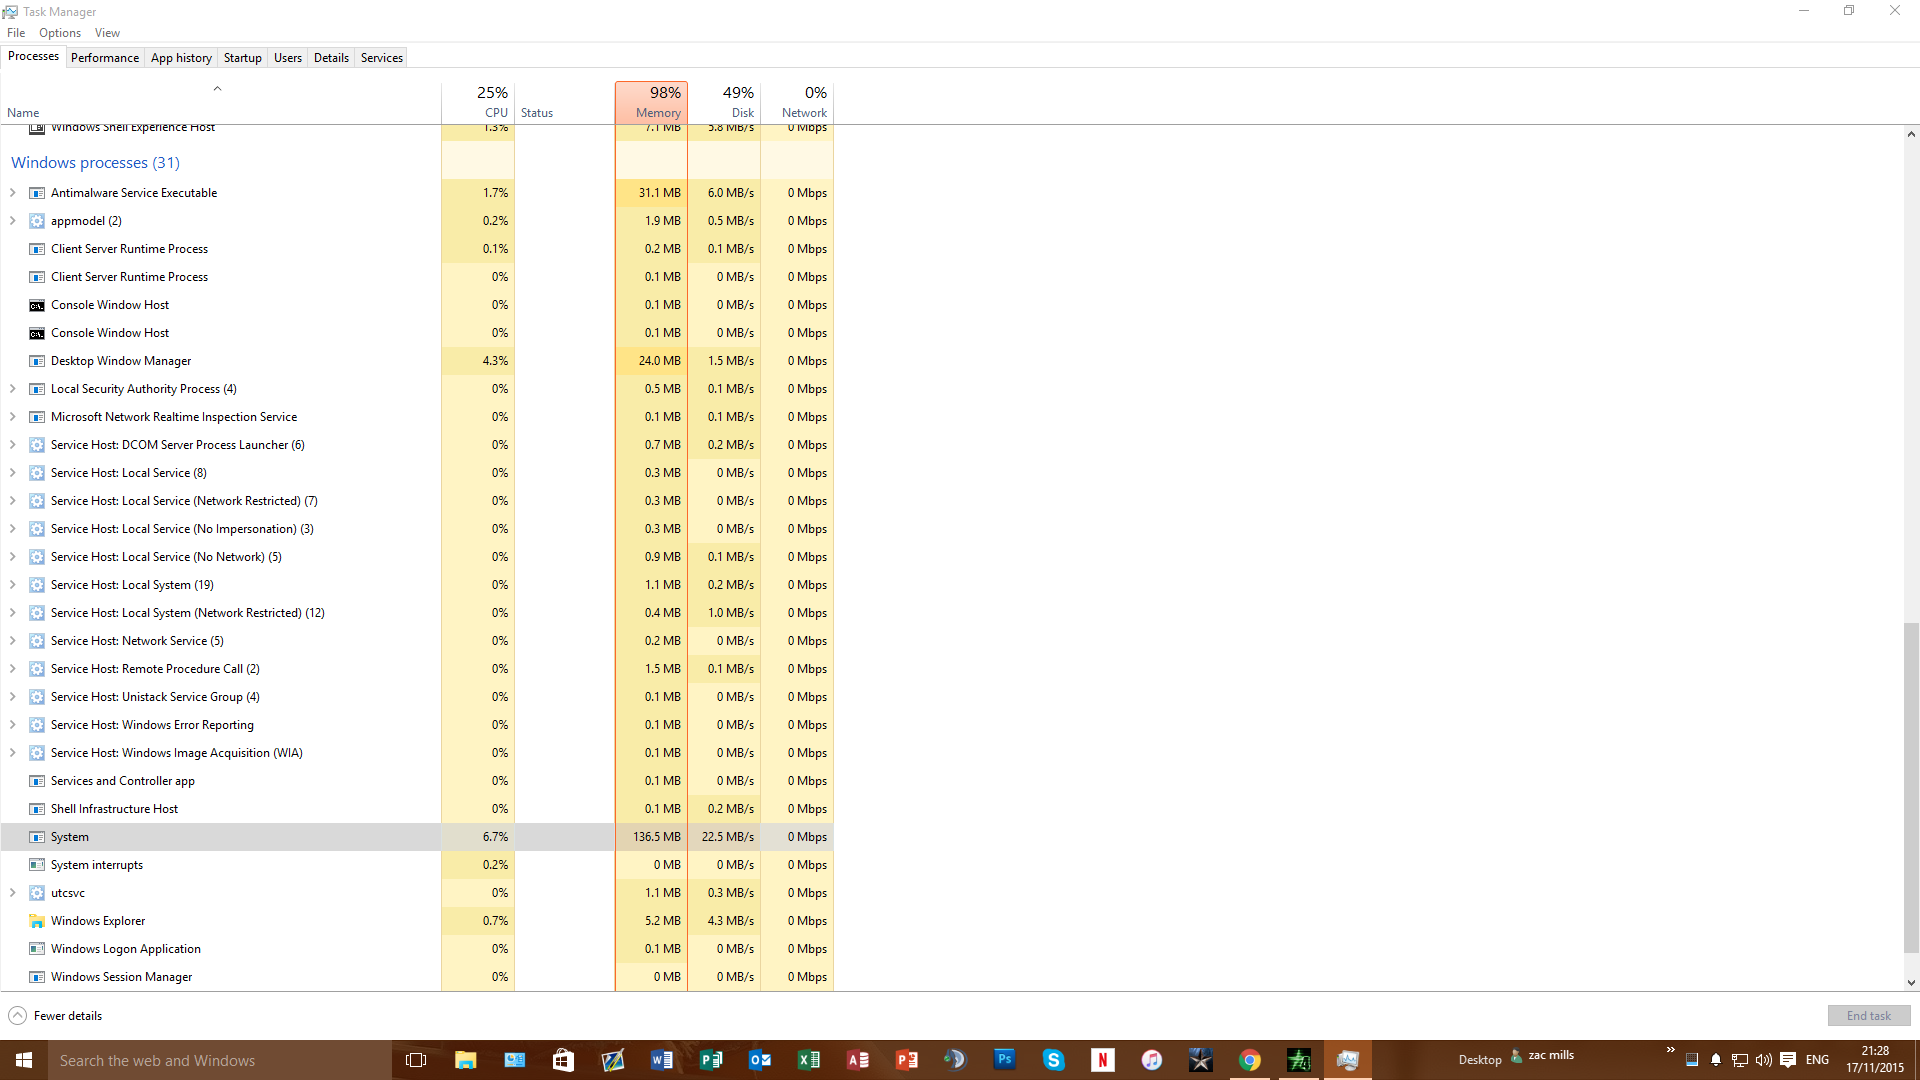Screen dimensions: 1920x1080
Task: Open Photoshop from the taskbar
Action: [1004, 1059]
